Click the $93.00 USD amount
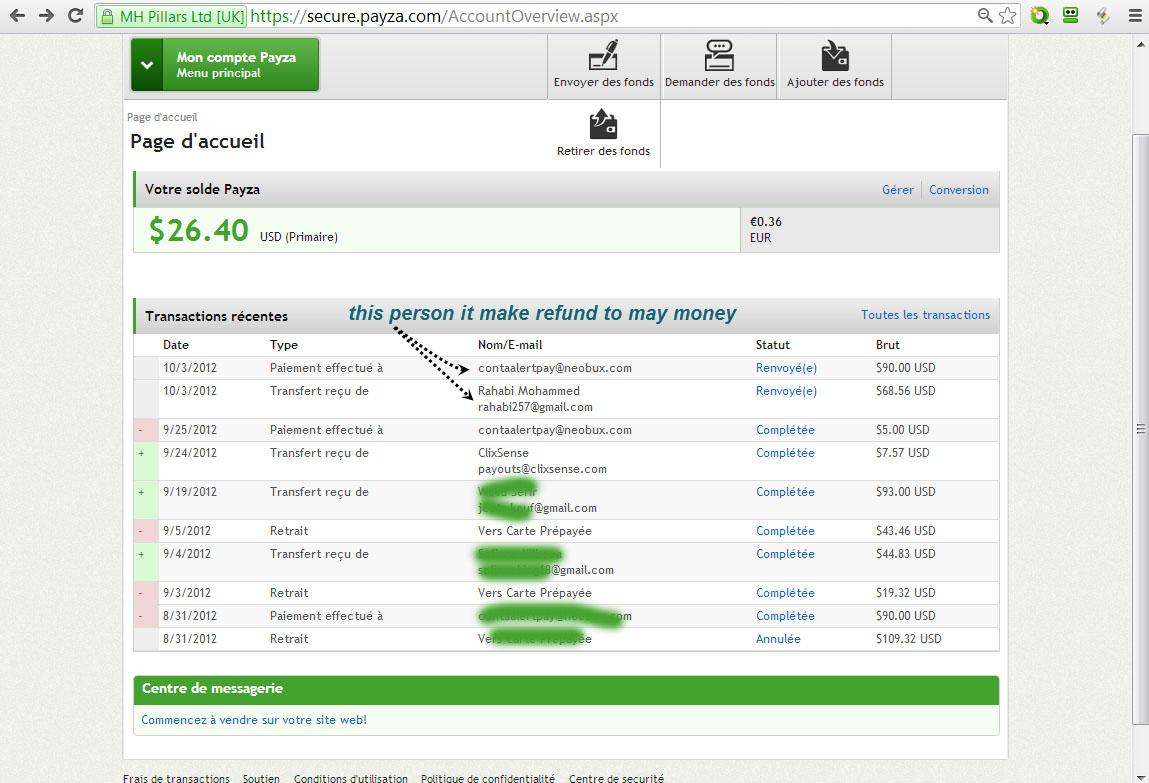 [906, 492]
